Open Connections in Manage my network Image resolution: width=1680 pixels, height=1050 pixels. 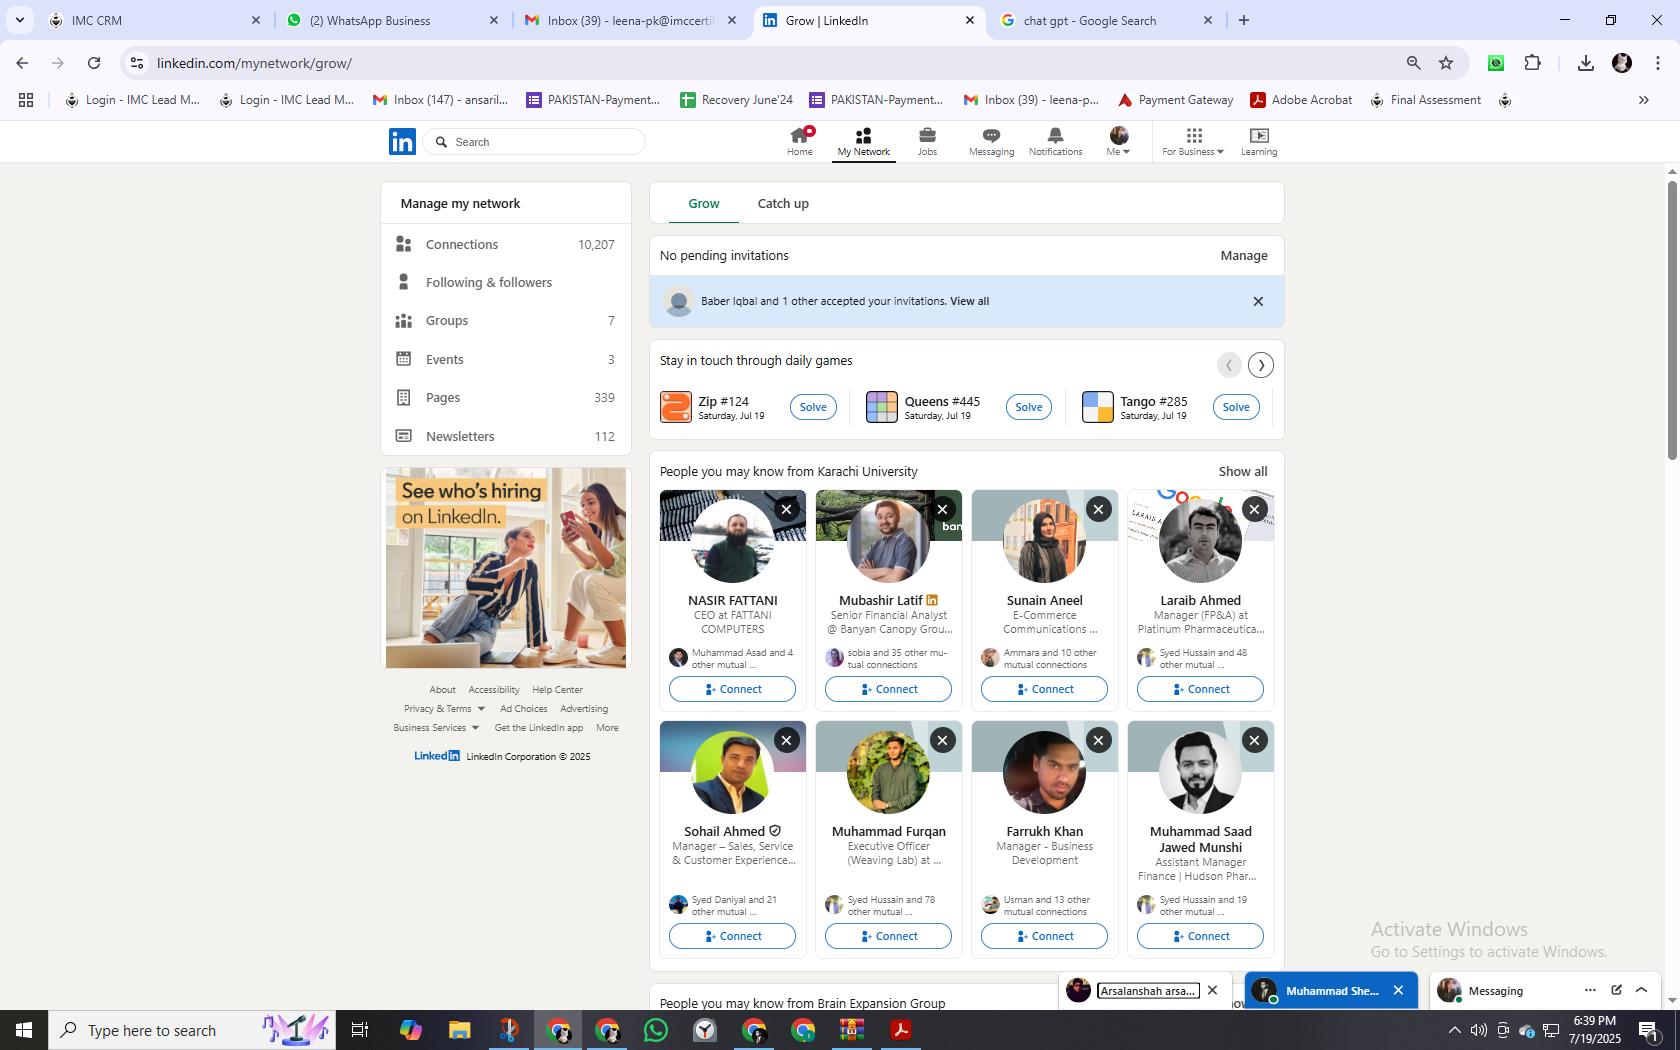tap(506, 244)
